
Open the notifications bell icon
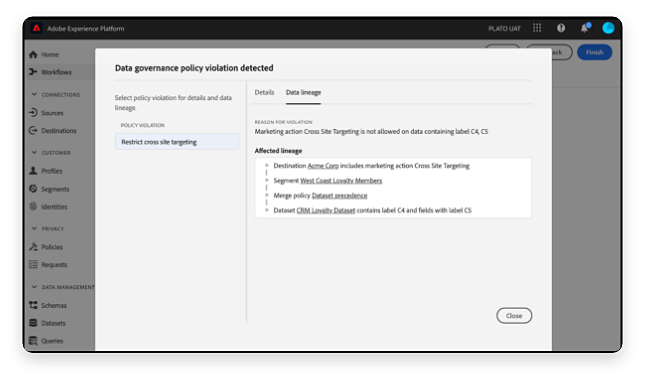pos(585,28)
